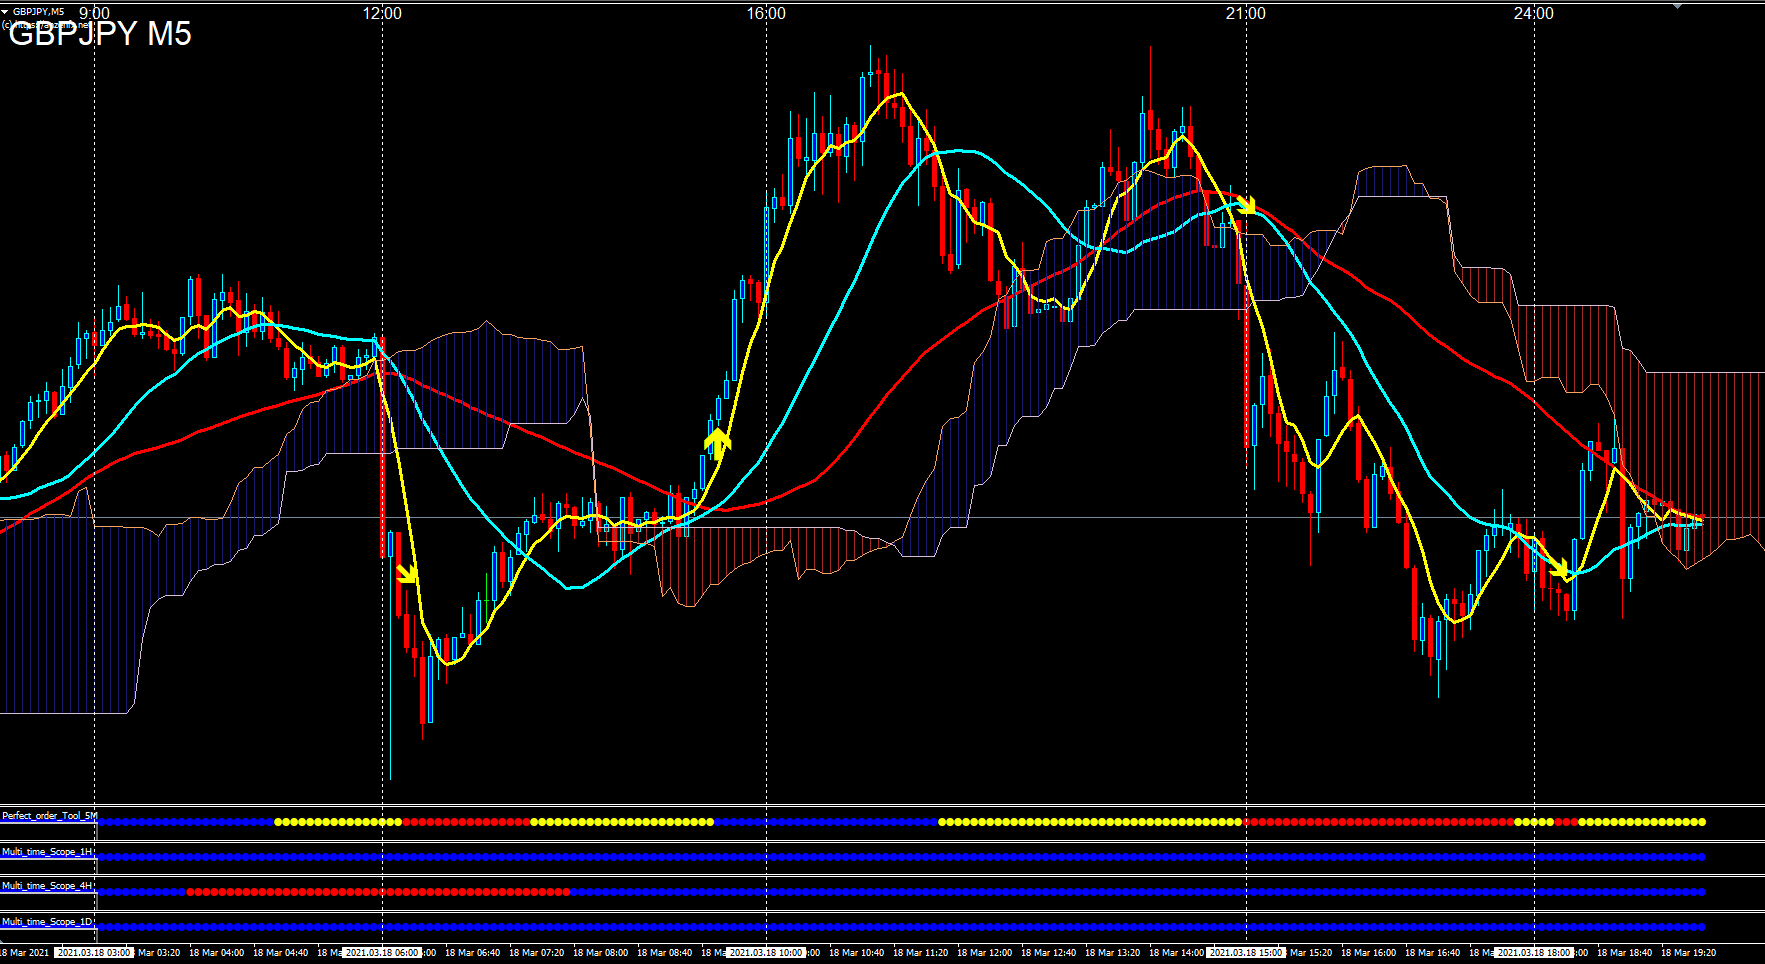
Task: Click 18 Mar 06:40 on the time axis
Action: pyautogui.click(x=472, y=953)
